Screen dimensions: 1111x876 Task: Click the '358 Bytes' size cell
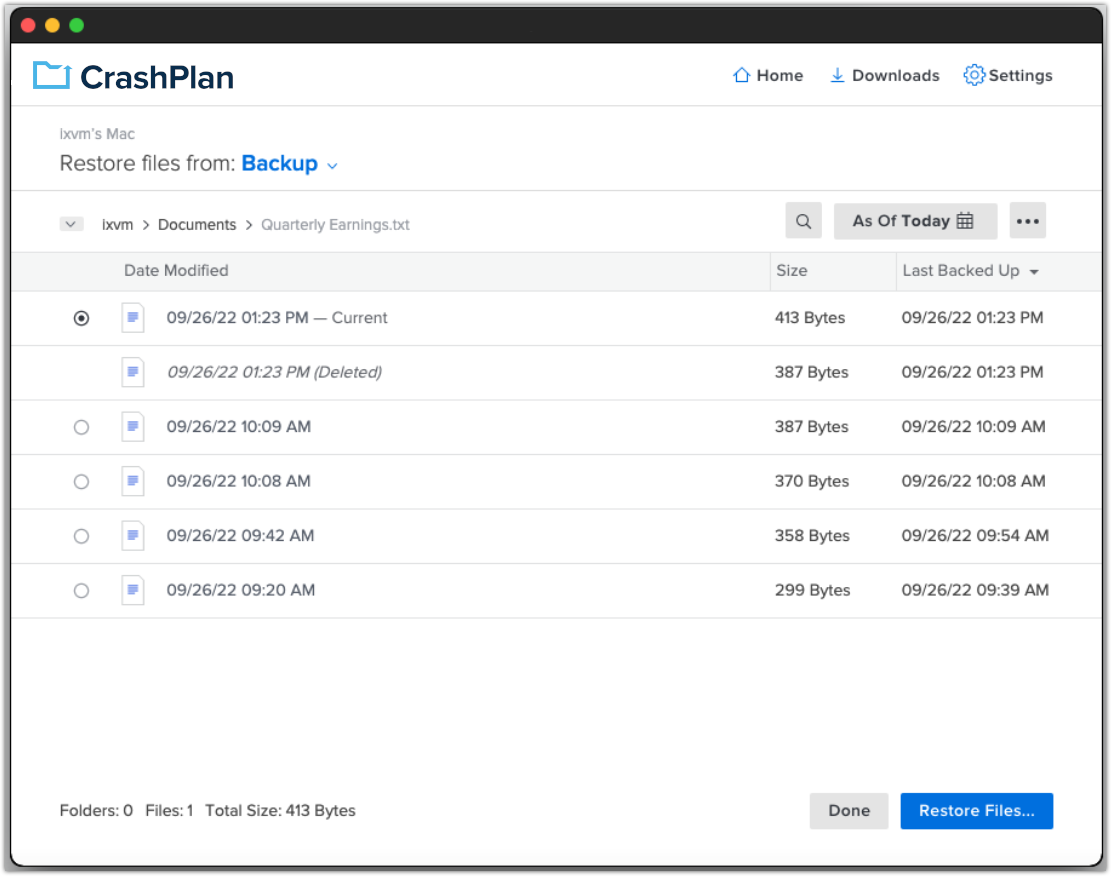point(812,536)
